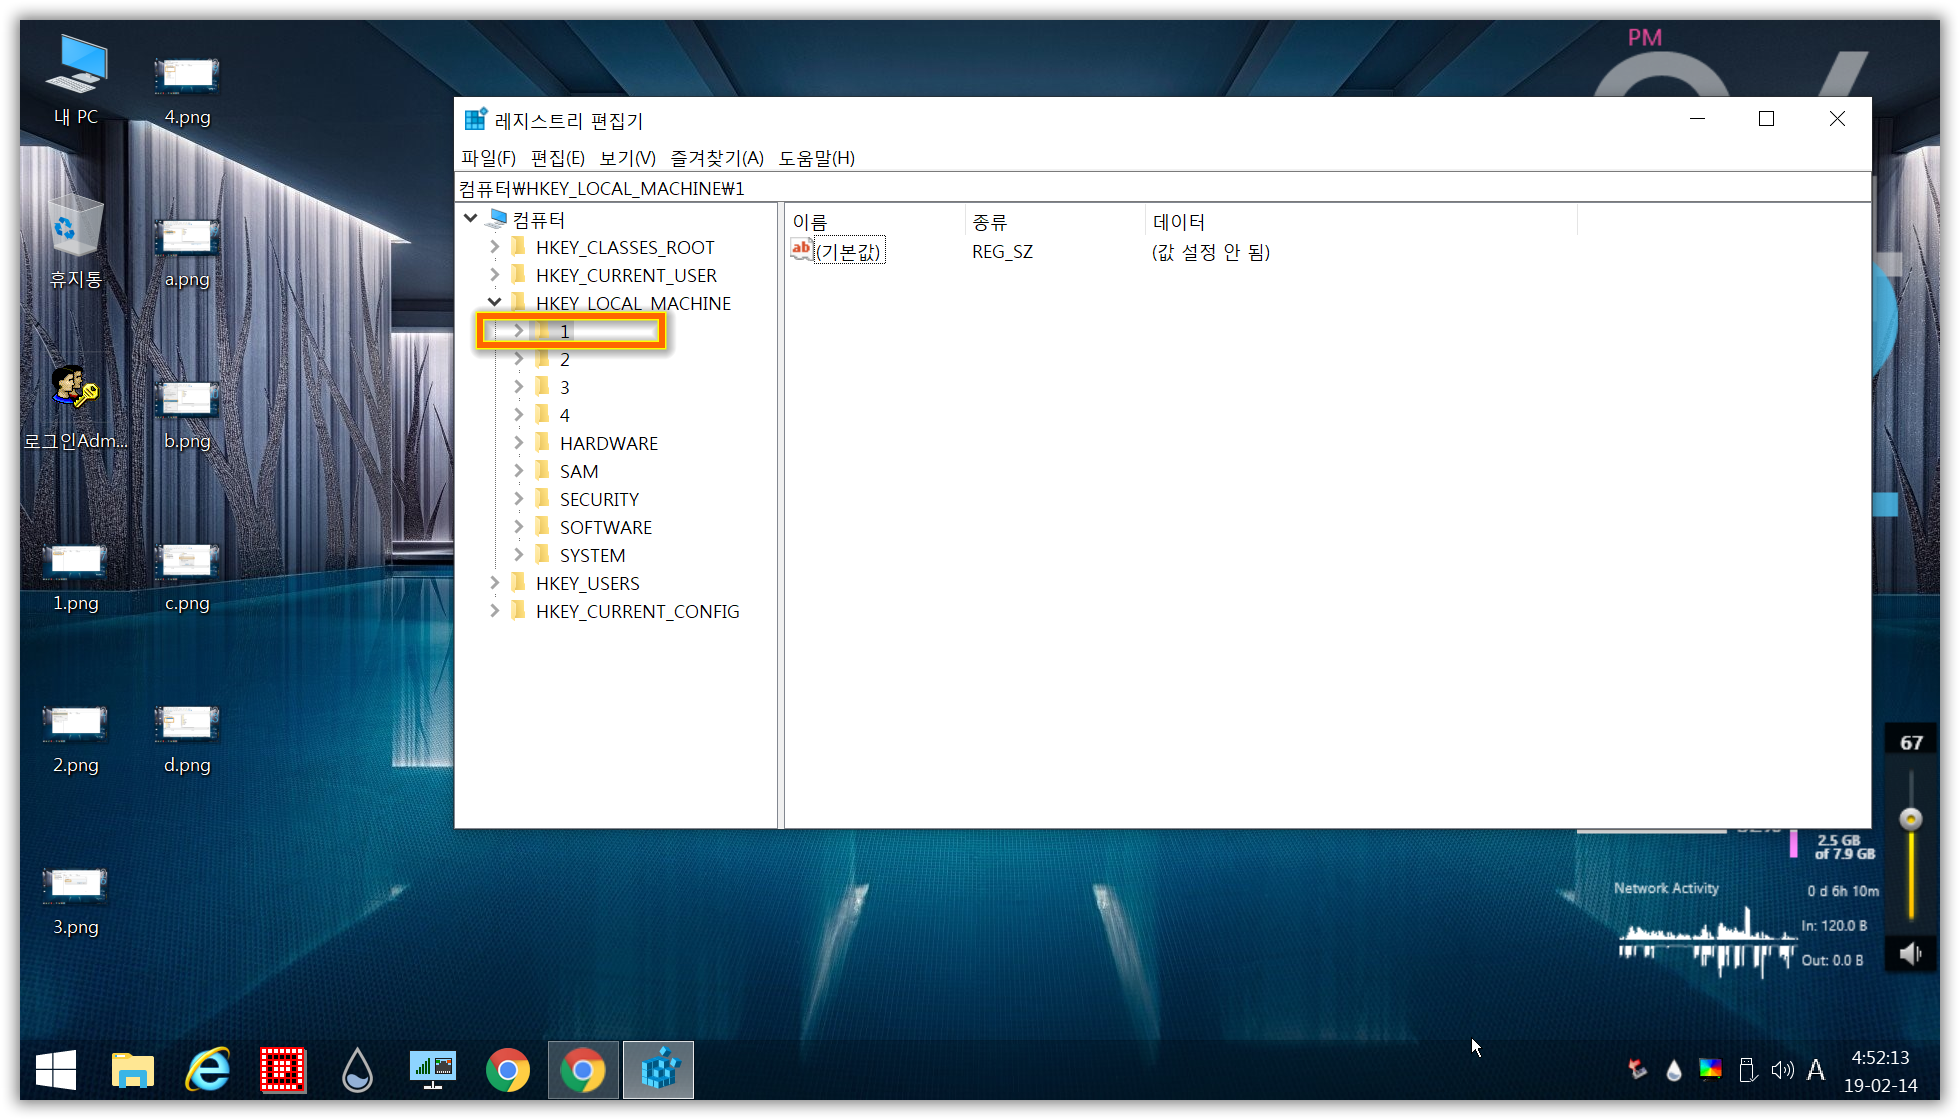
Task: Open the 휴지통 recycle bin icon
Action: pyautogui.click(x=76, y=242)
